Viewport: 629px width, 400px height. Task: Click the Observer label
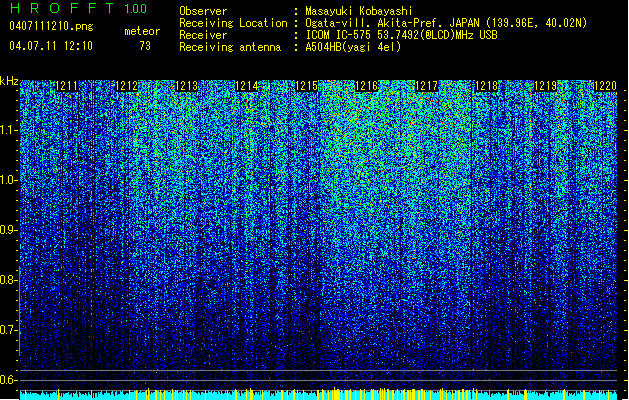203,11
